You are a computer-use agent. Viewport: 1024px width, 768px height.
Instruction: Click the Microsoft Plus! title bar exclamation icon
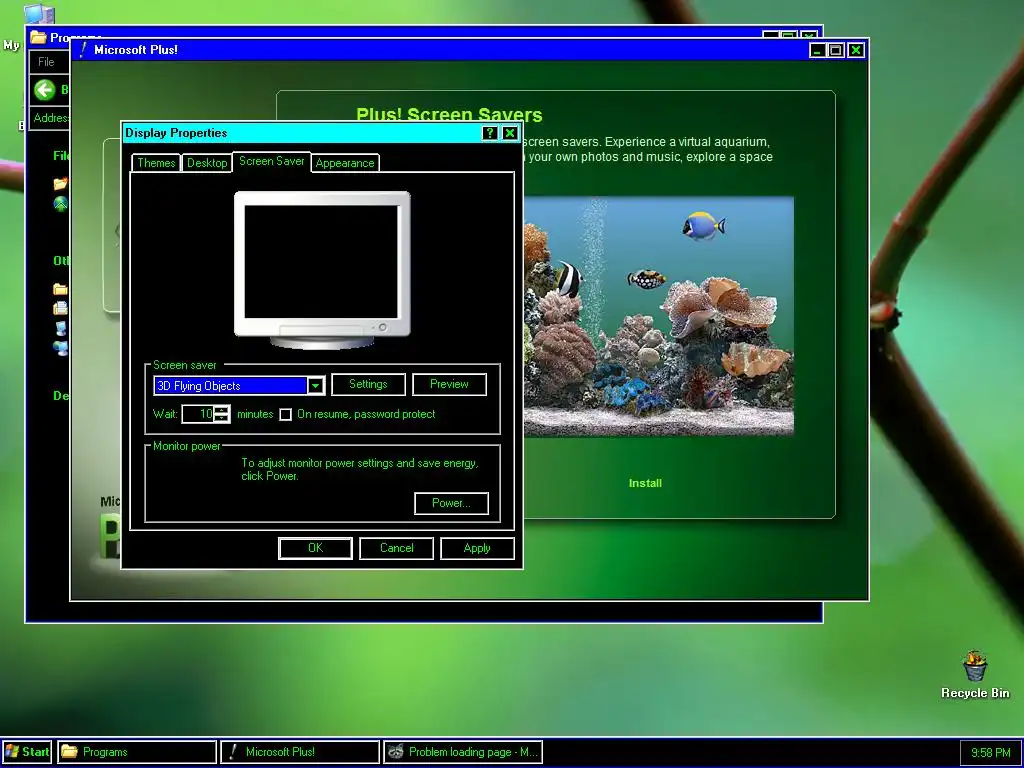tap(83, 50)
